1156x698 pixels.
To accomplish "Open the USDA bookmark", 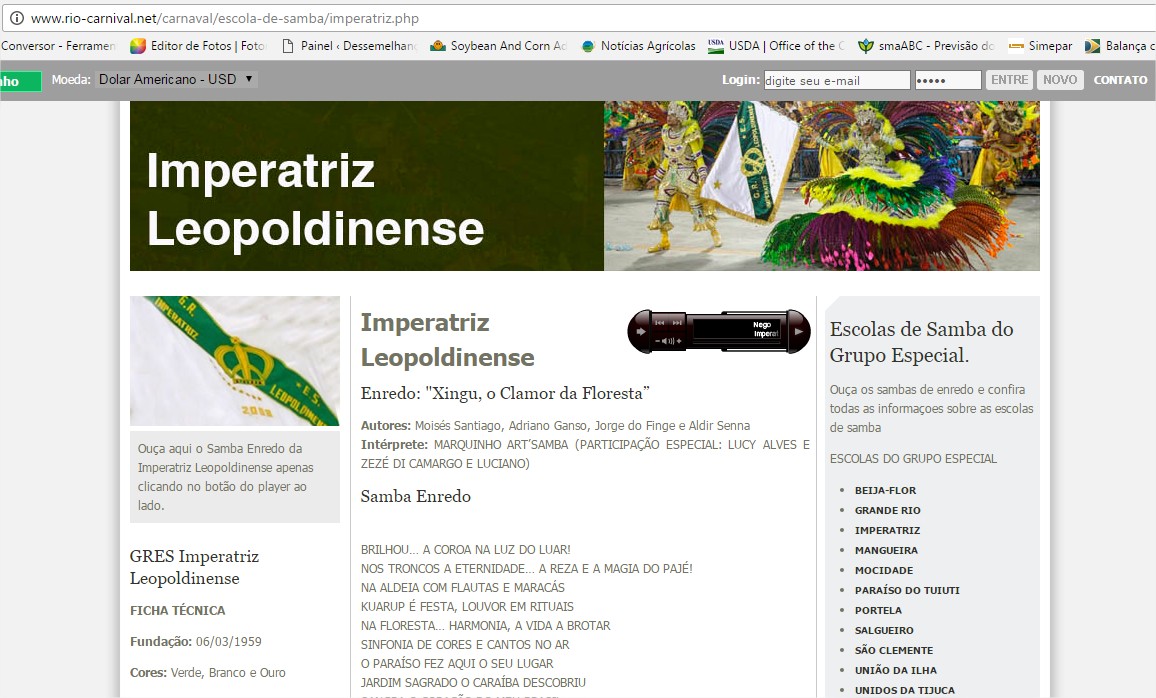I will coord(775,46).
